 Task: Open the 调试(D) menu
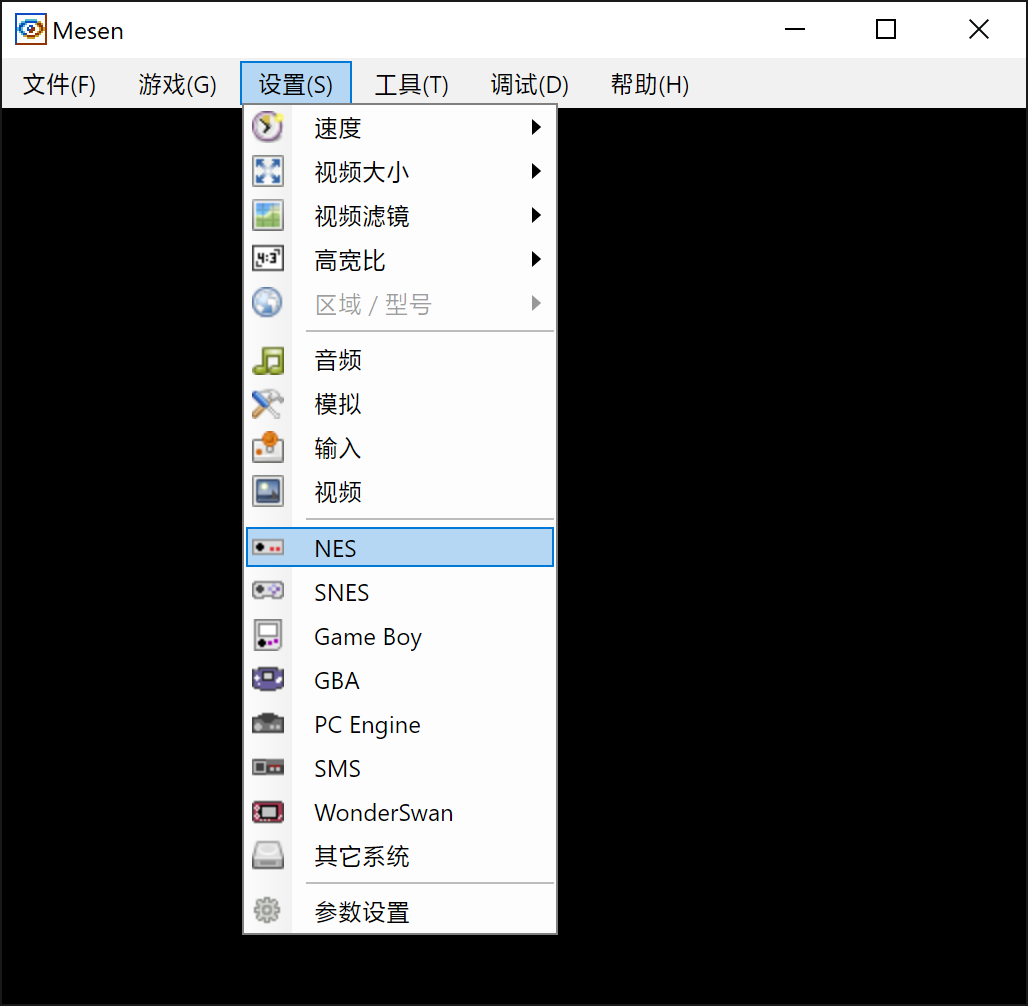click(x=529, y=84)
